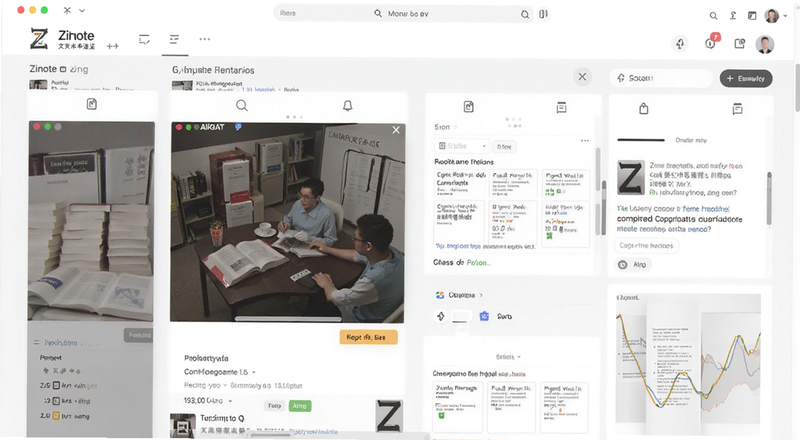Screen dimensions: 800x440
Task: Click the hamburger icon in left gray panel
Action: coord(36,343)
